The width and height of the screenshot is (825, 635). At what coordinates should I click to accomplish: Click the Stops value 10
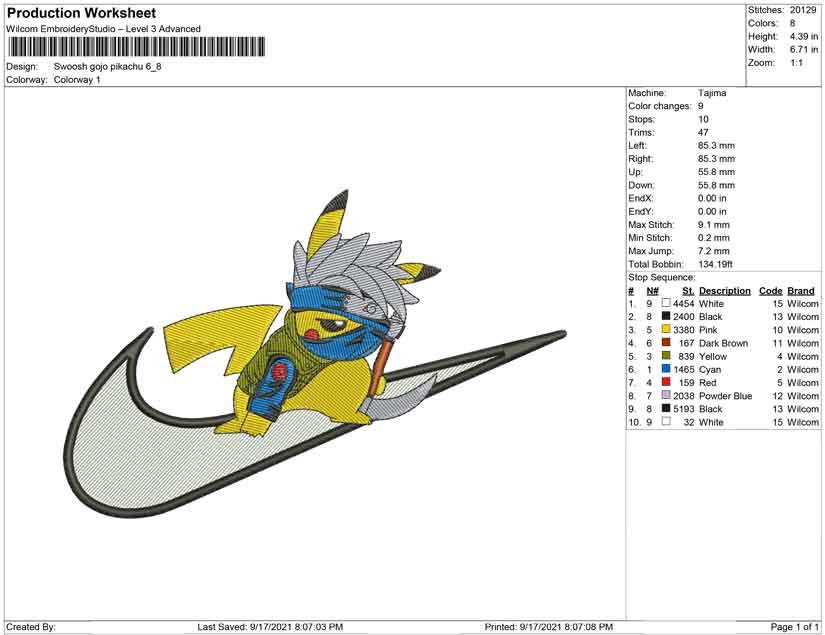(703, 119)
